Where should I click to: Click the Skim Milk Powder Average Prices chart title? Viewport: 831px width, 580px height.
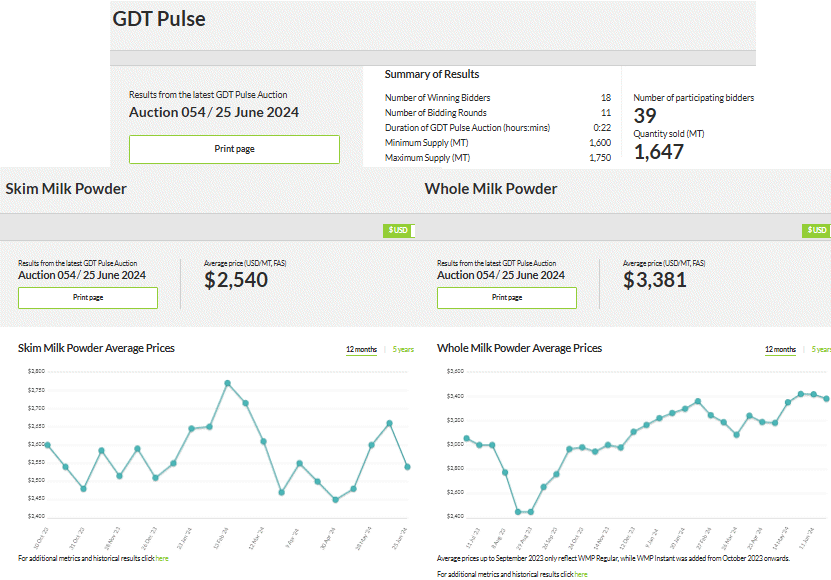tap(96, 348)
